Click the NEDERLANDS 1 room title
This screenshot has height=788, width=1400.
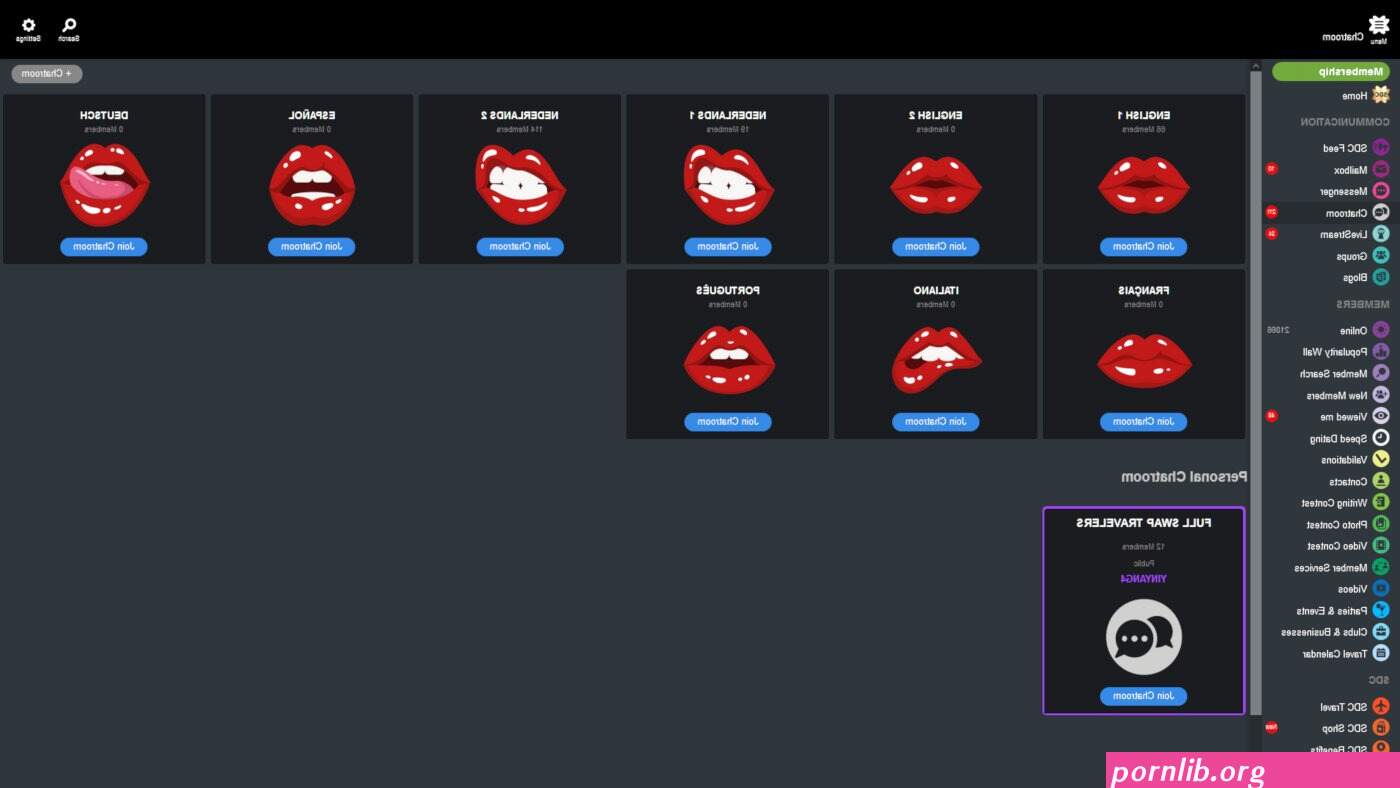click(x=728, y=115)
